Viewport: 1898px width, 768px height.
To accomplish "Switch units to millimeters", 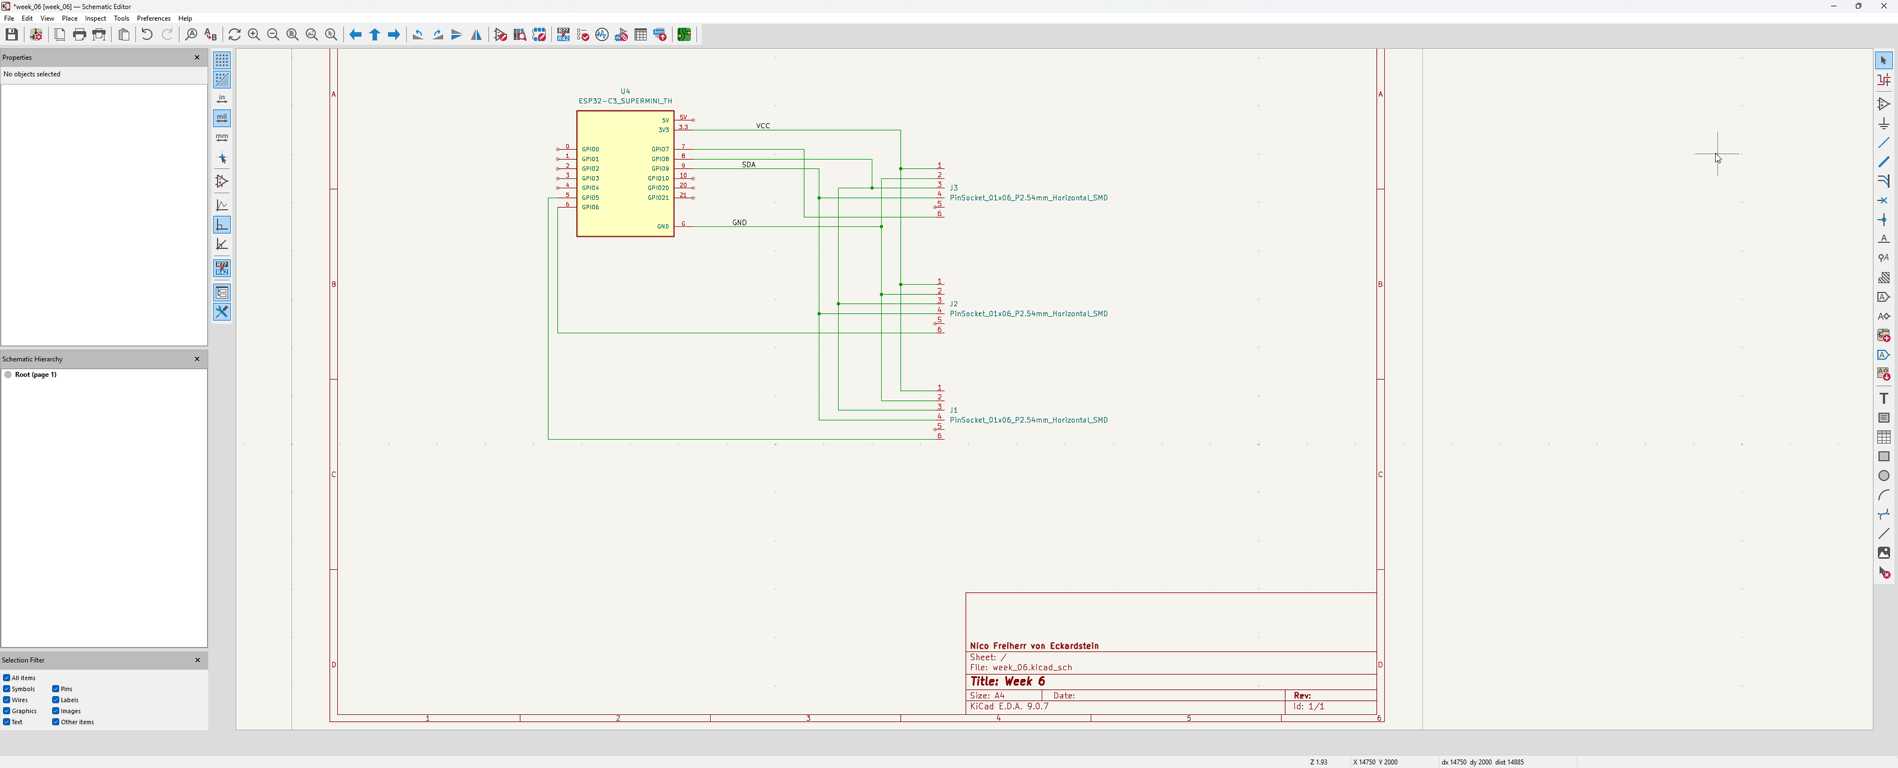I will pyautogui.click(x=222, y=137).
